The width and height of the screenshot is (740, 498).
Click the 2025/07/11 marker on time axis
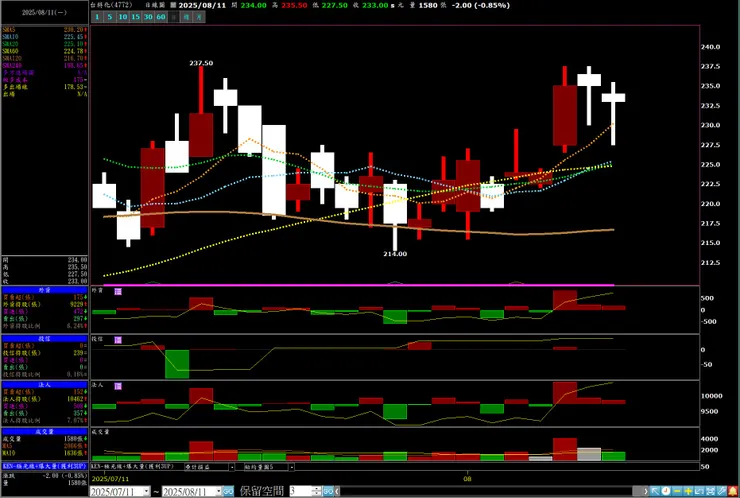pyautogui.click(x=110, y=479)
